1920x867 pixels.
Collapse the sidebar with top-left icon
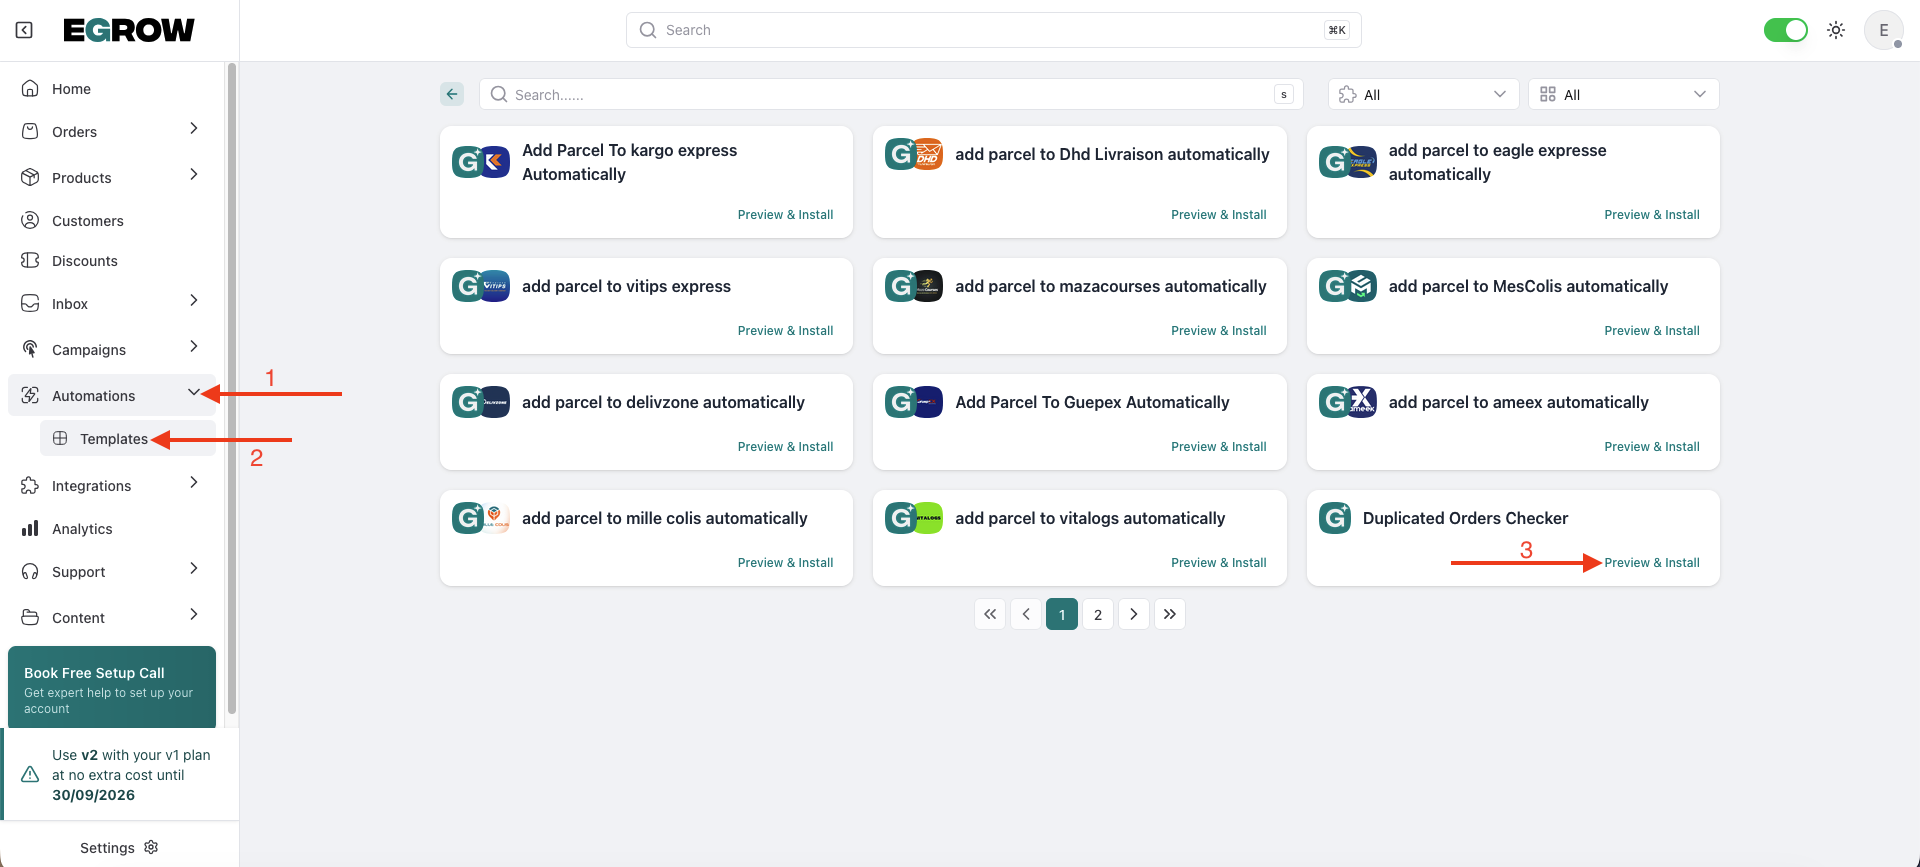[x=24, y=30]
